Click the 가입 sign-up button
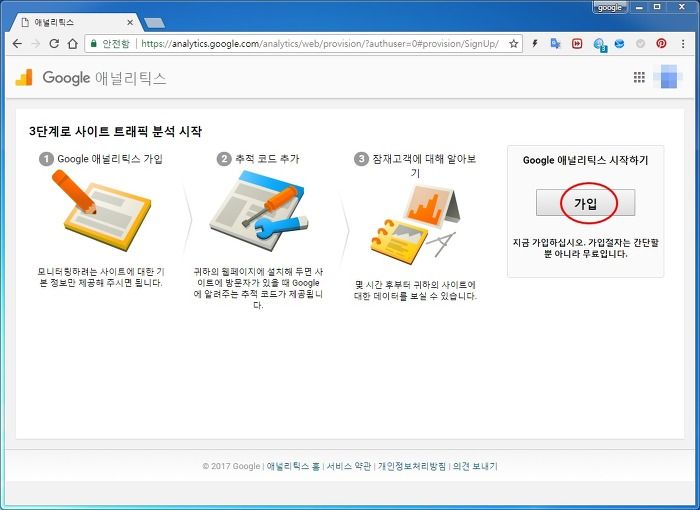This screenshot has width=700, height=510. 585,203
